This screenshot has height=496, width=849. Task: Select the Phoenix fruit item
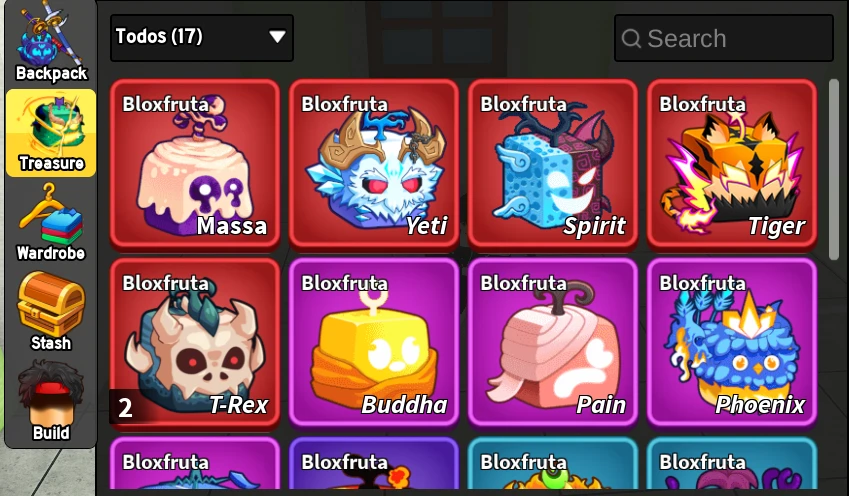[732, 344]
